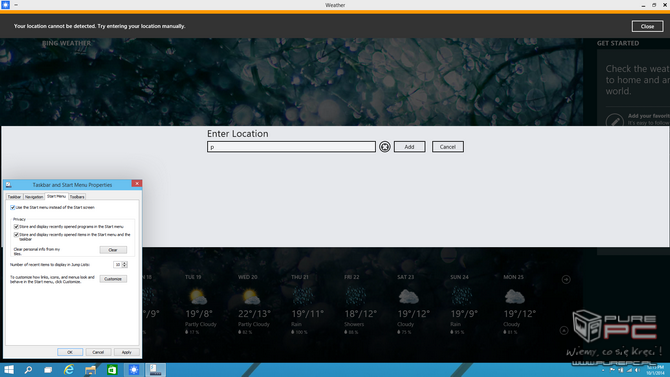Click the Clear personal info button
This screenshot has width=670, height=377.
pyautogui.click(x=113, y=250)
